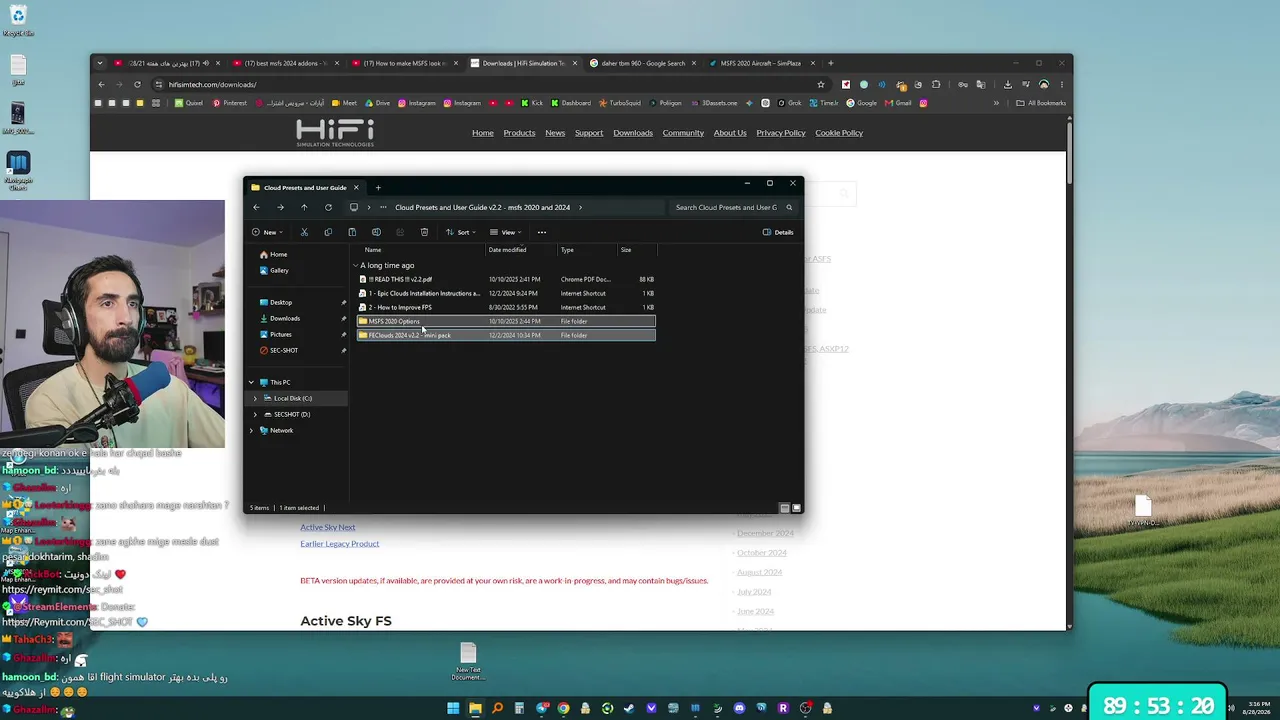Click the Back arrow in File Explorer
The width and height of the screenshot is (1280, 720).
point(256,207)
